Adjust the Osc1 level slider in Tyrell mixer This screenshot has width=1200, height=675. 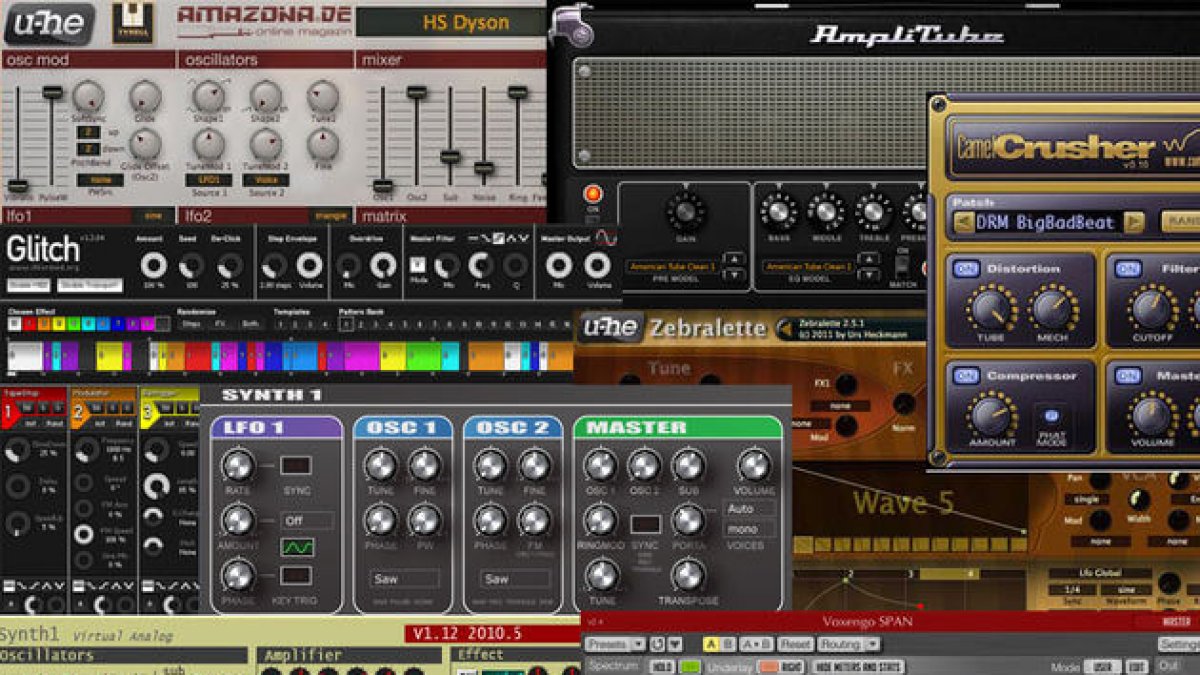382,185
